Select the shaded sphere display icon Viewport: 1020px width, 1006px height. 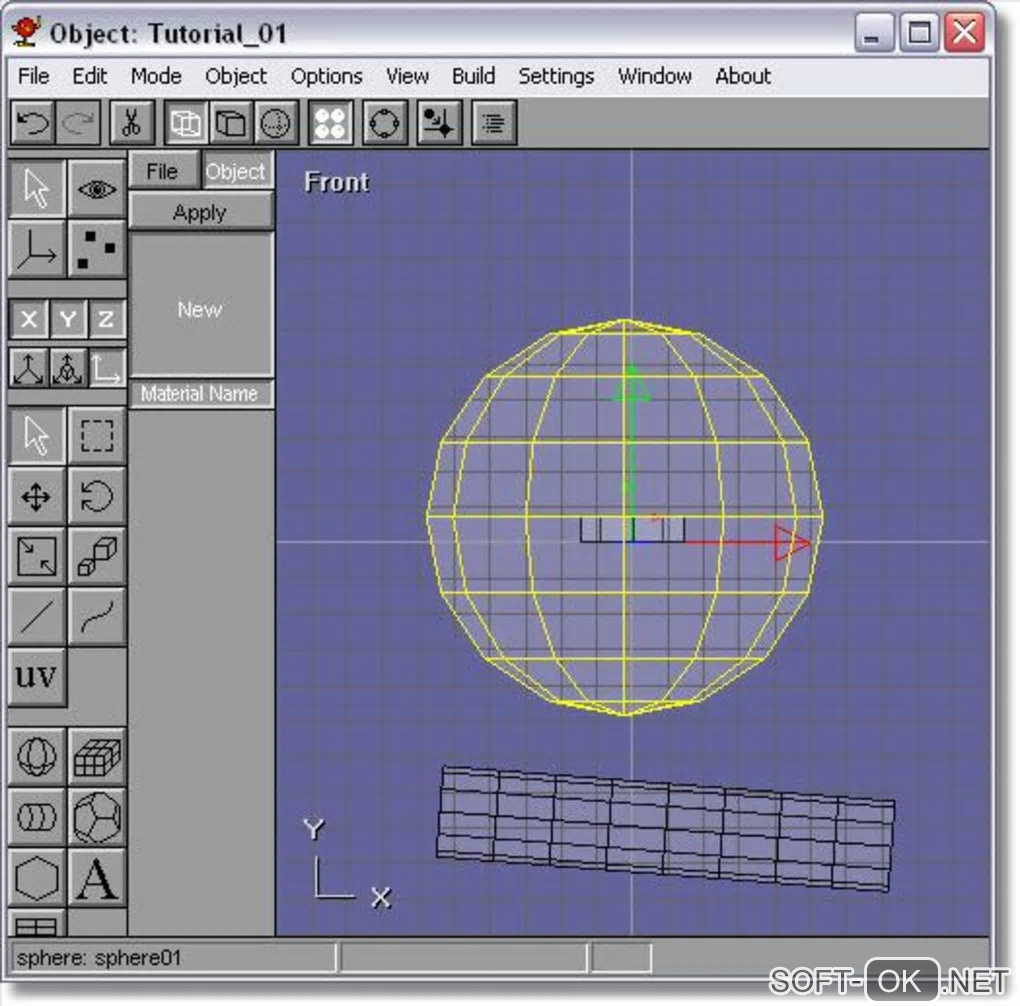[x=276, y=122]
